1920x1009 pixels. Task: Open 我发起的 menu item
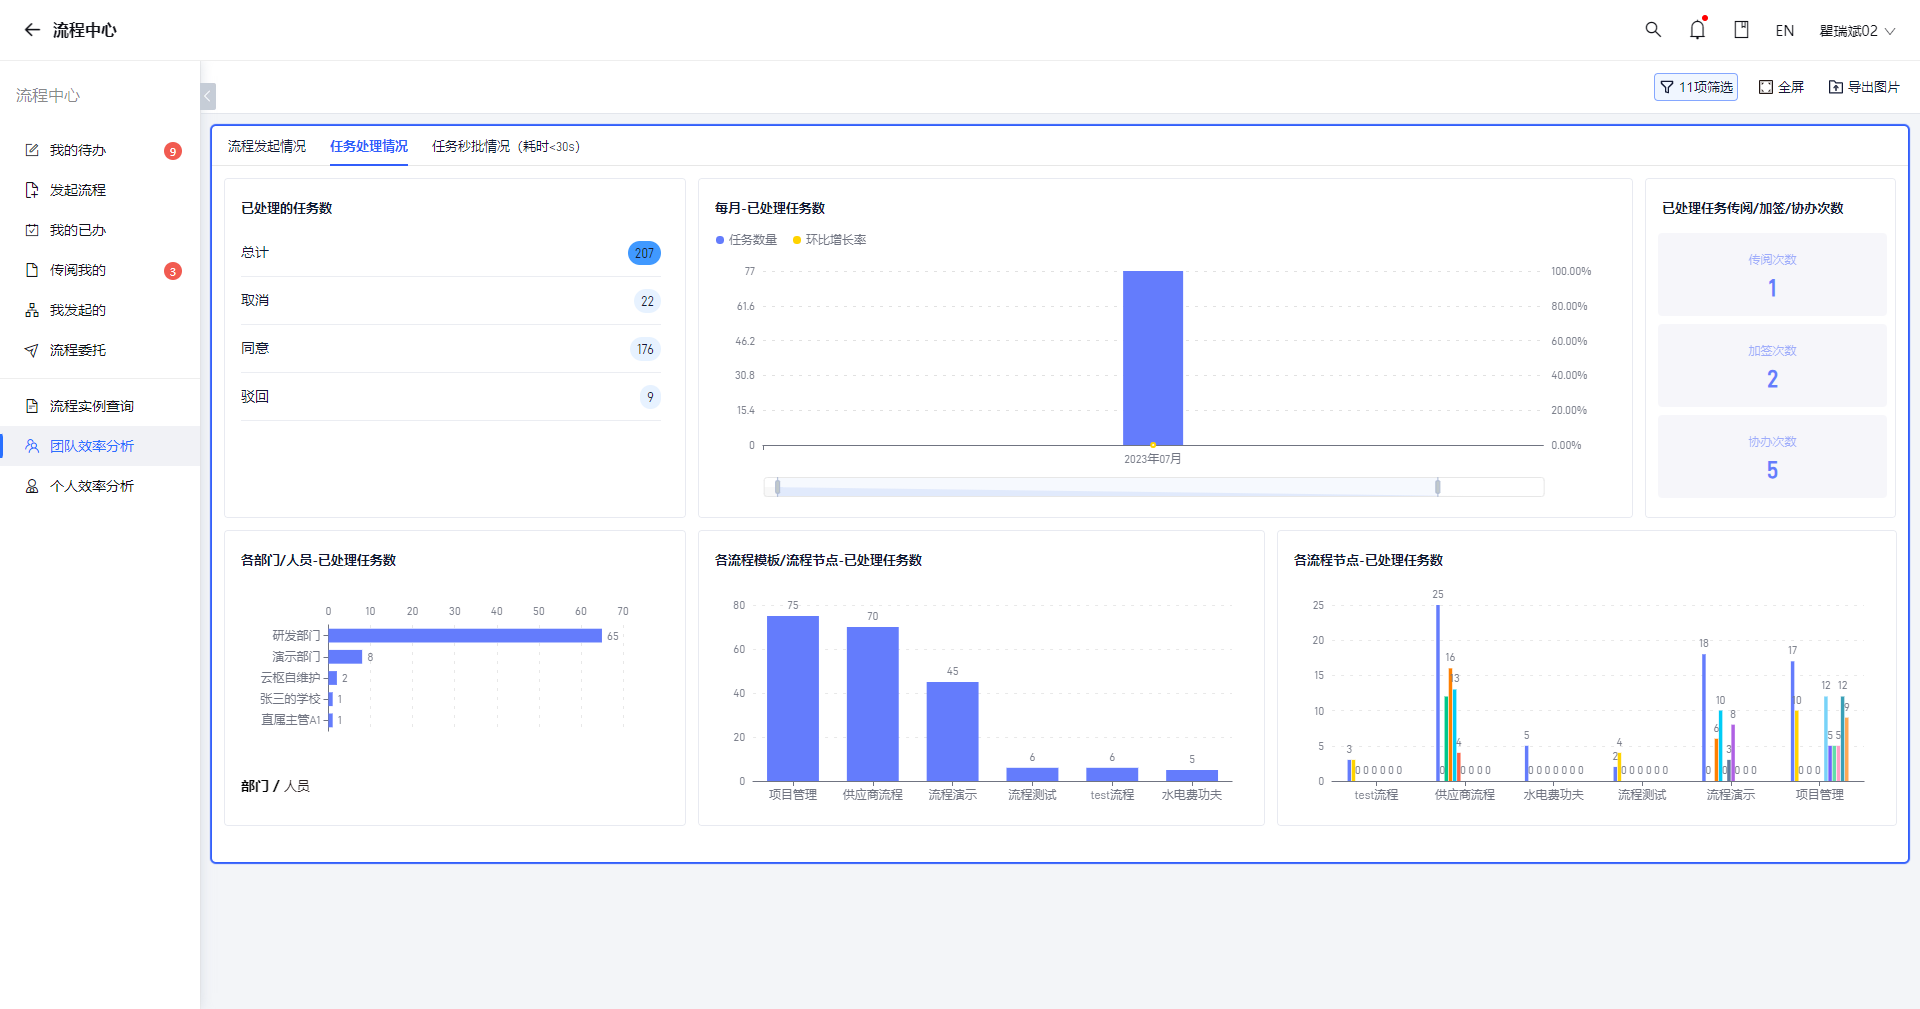coord(100,310)
